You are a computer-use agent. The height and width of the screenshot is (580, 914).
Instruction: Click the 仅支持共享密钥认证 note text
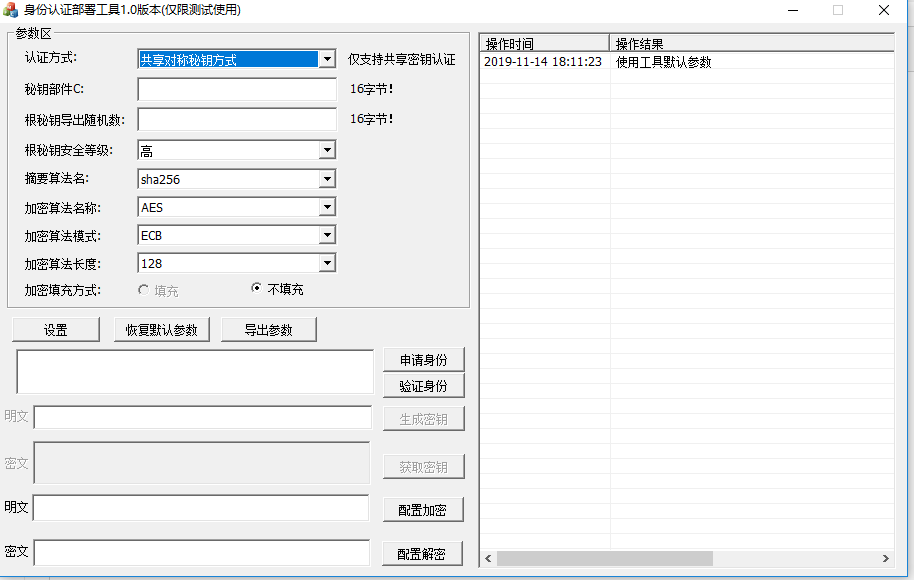(402, 59)
